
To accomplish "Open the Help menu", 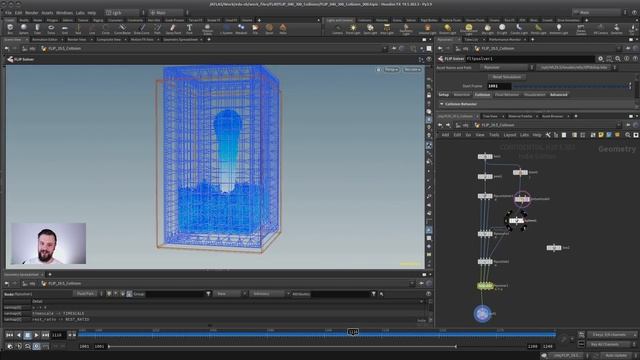I will (91, 13).
